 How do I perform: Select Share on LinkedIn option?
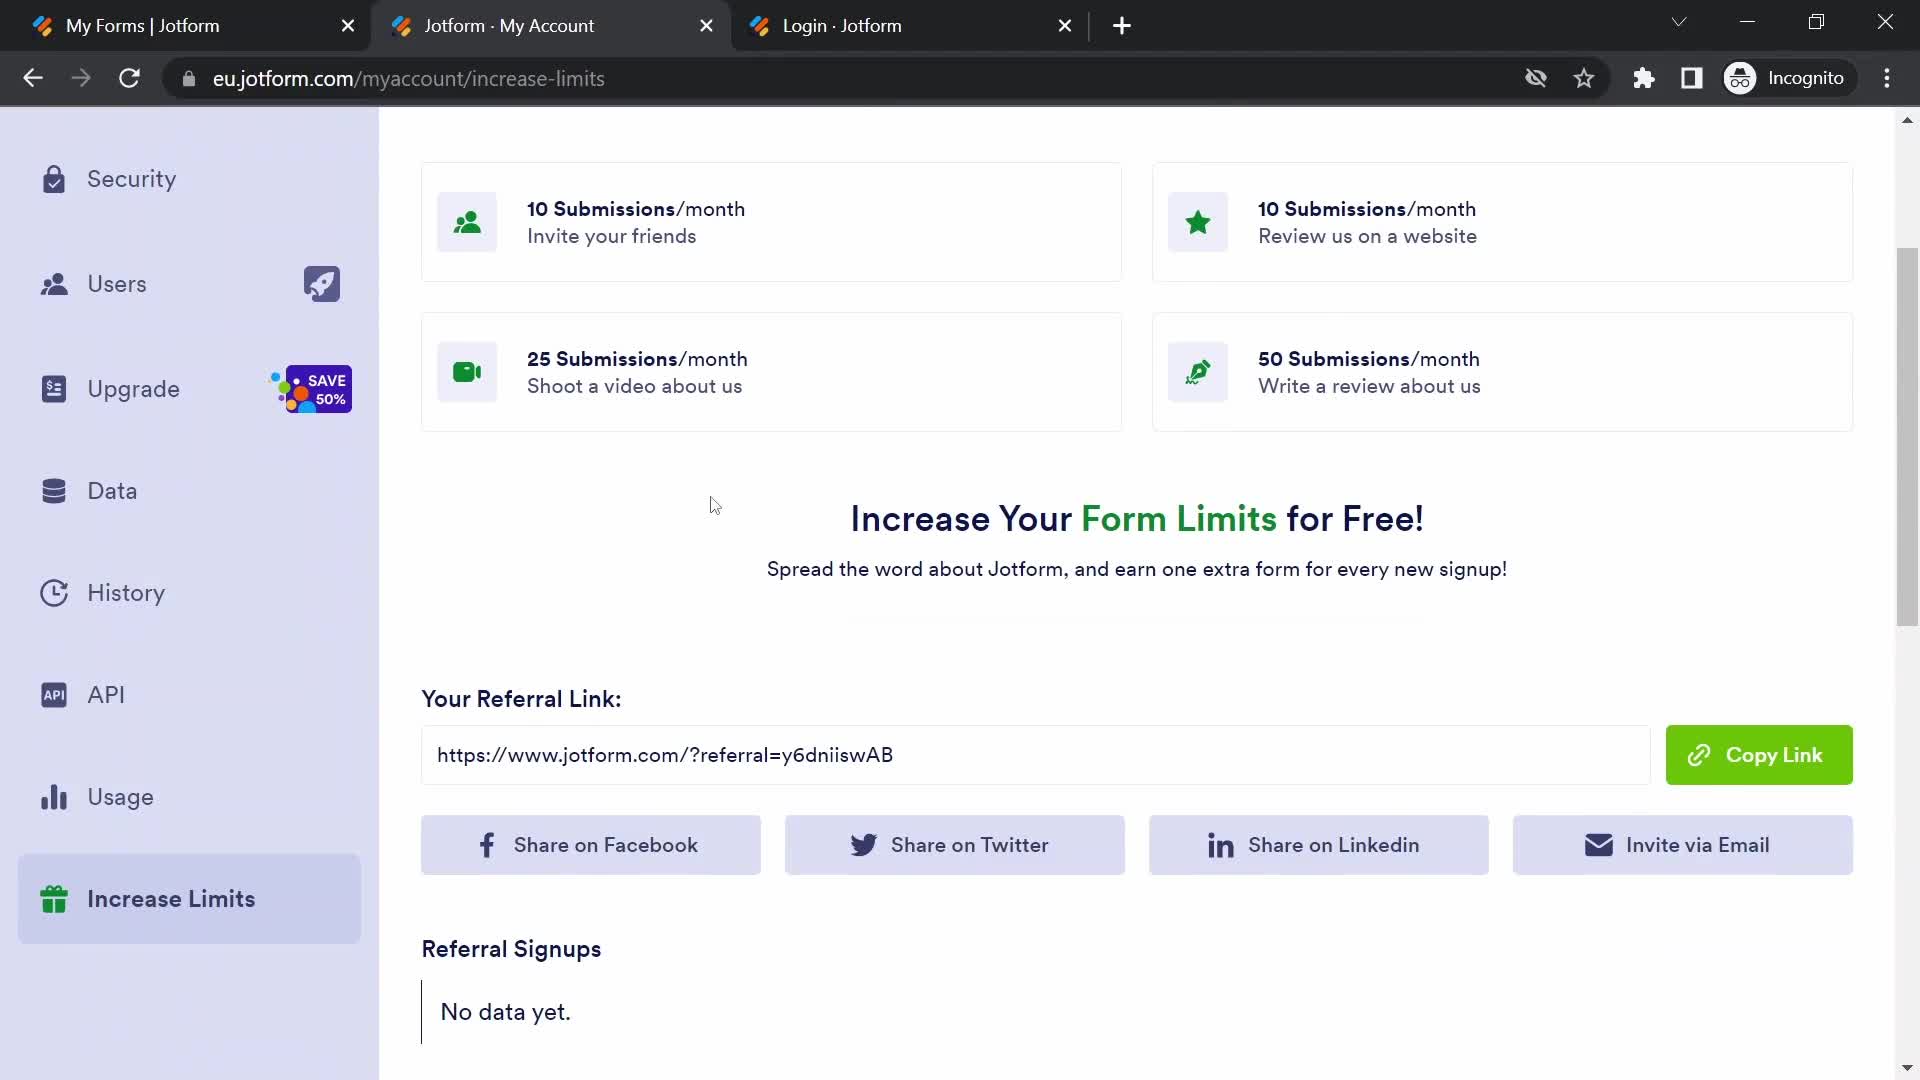tap(1317, 845)
